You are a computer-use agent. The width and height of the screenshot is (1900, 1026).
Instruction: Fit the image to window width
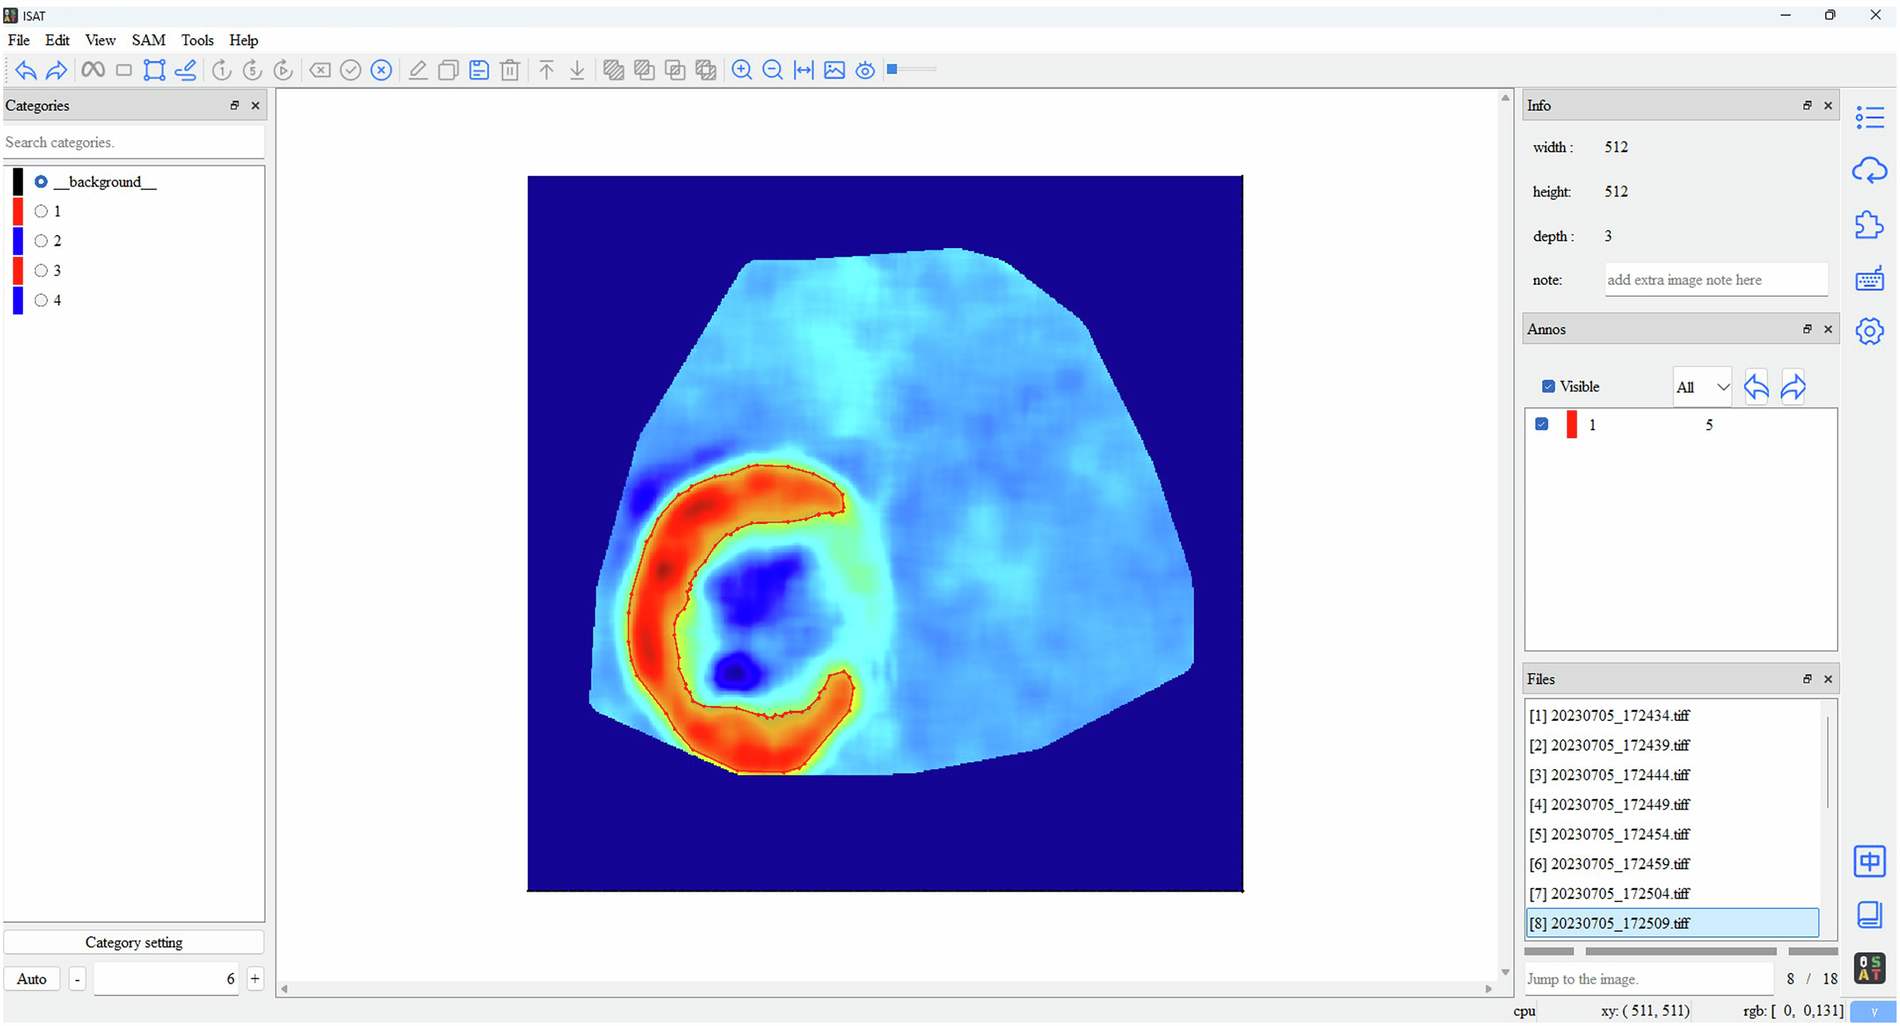tap(803, 70)
